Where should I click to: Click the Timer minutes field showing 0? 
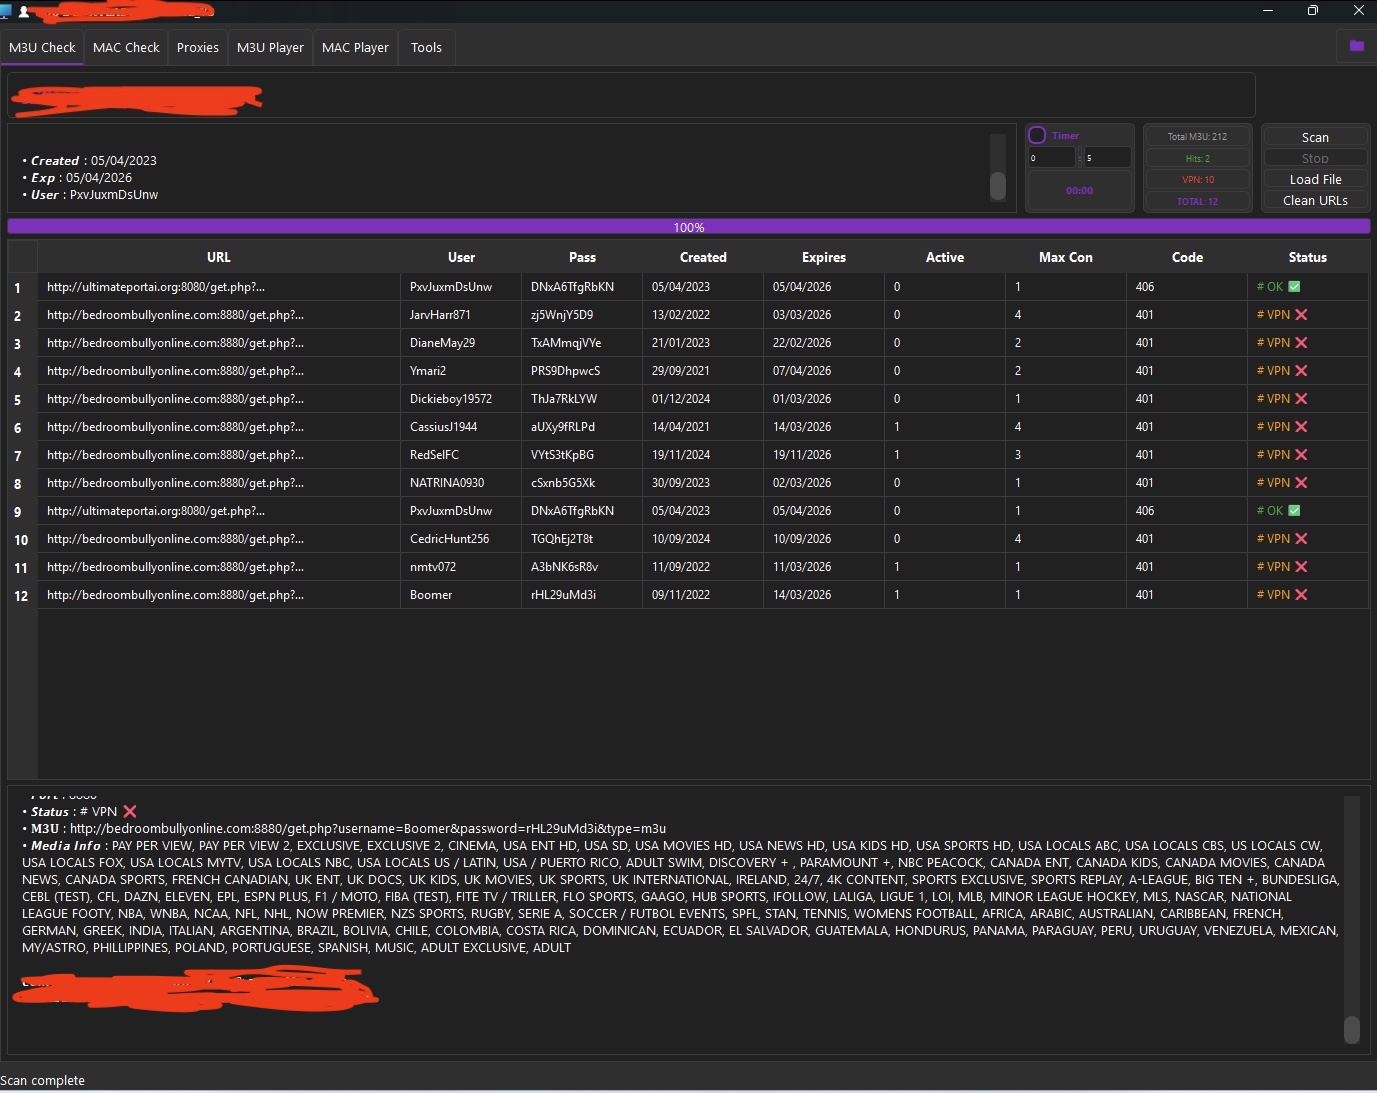[1051, 158]
